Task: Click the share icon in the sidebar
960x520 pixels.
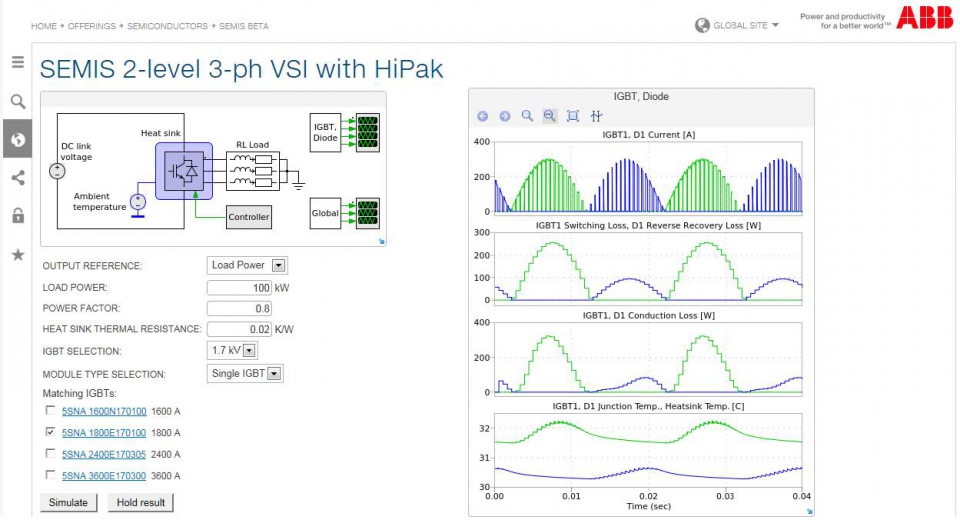Action: point(18,178)
